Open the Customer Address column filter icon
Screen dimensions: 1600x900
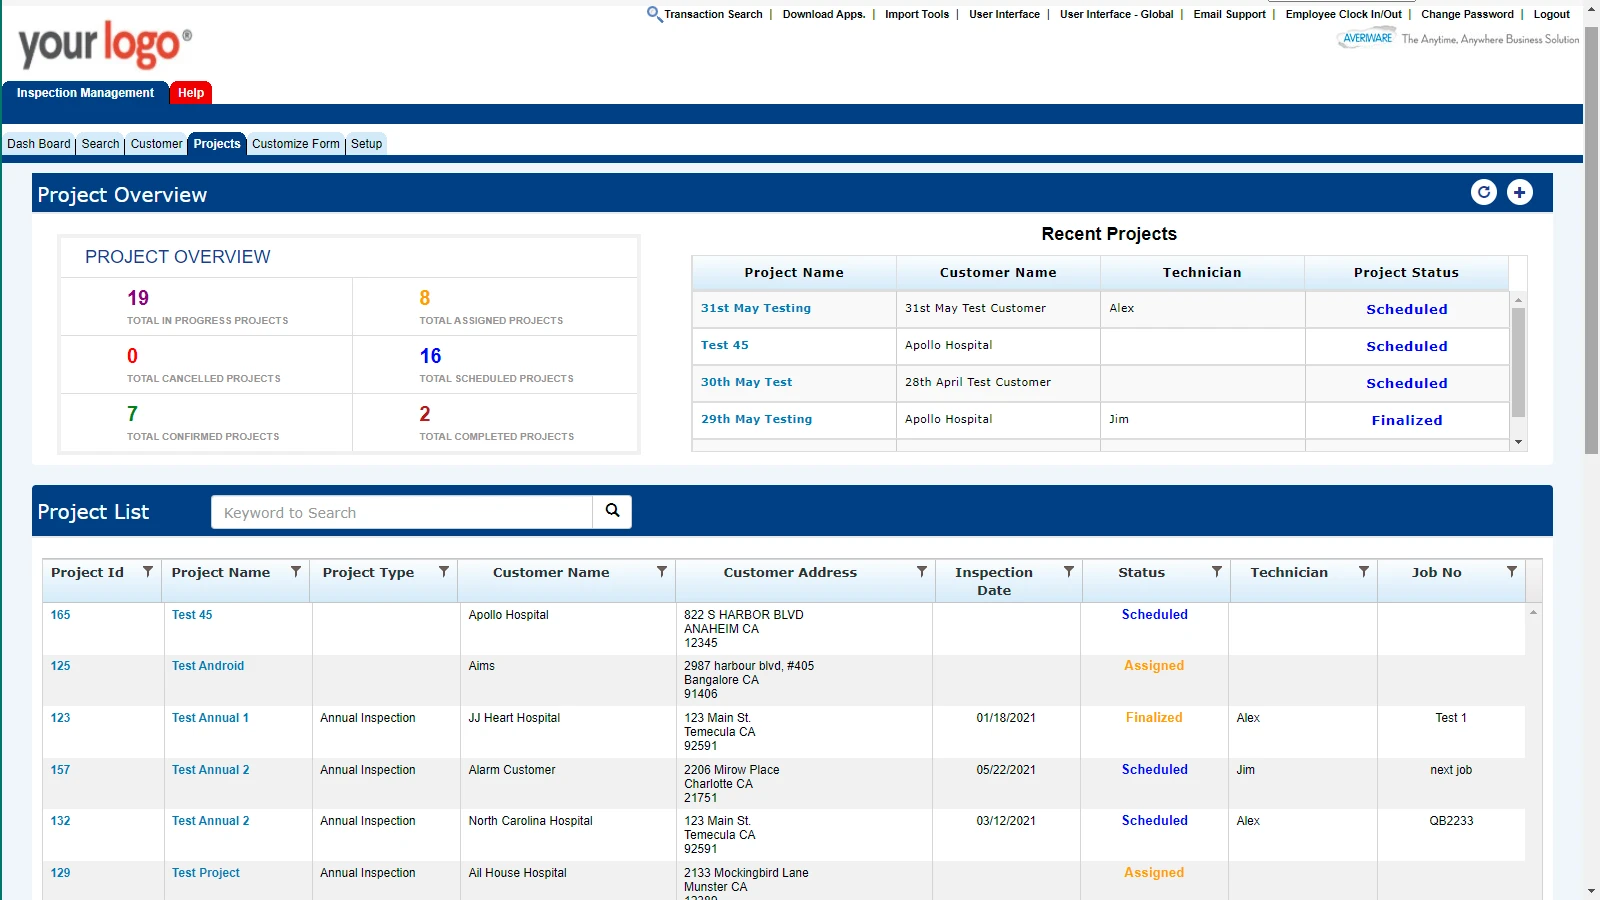click(x=922, y=572)
